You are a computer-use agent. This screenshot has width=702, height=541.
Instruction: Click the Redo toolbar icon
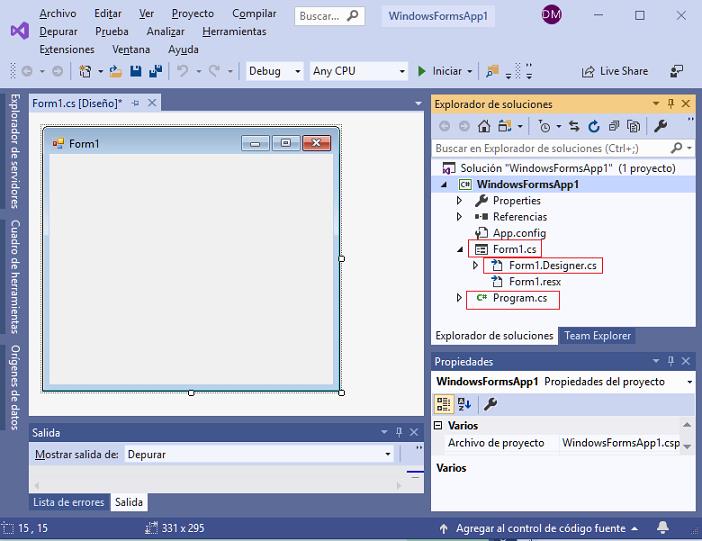coord(214,71)
